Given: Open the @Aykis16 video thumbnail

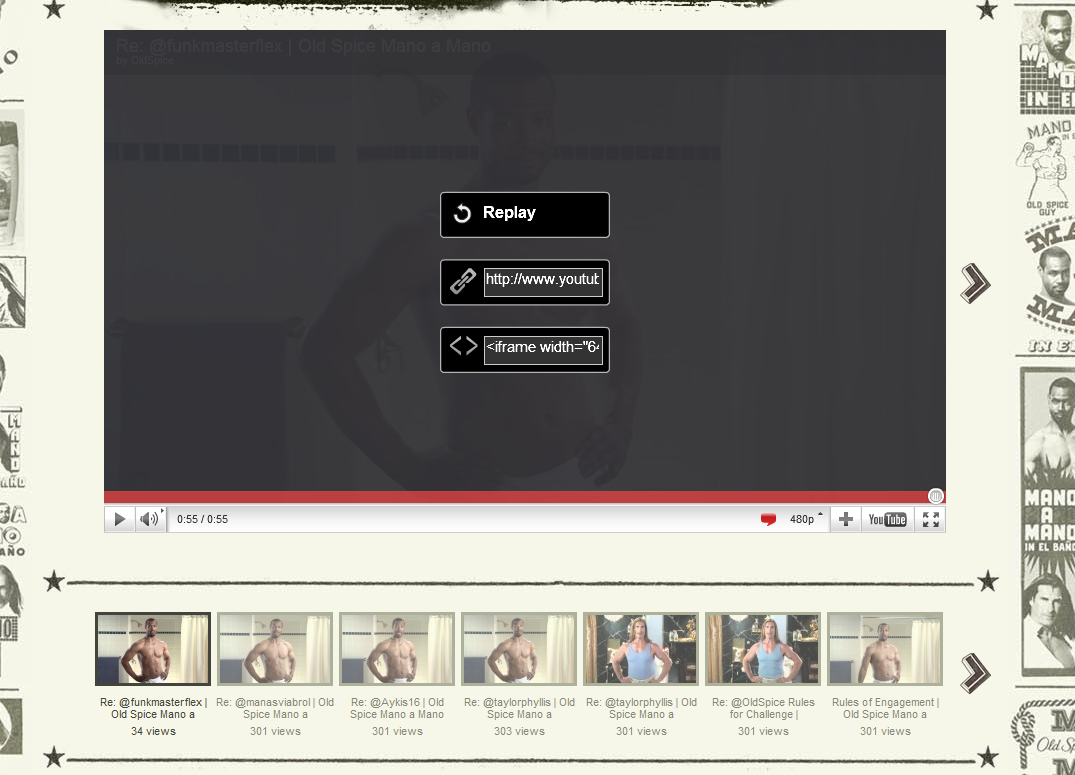Looking at the screenshot, I should [x=397, y=649].
